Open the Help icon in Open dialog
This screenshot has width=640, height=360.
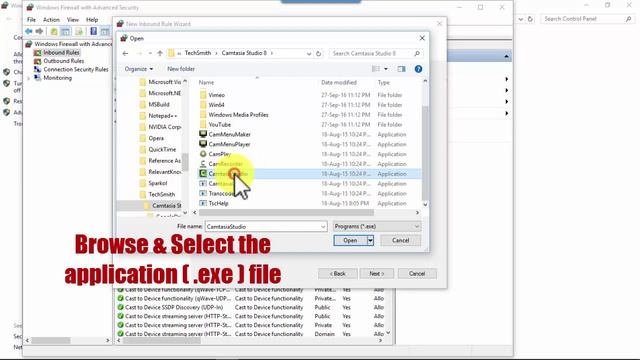[x=418, y=69]
